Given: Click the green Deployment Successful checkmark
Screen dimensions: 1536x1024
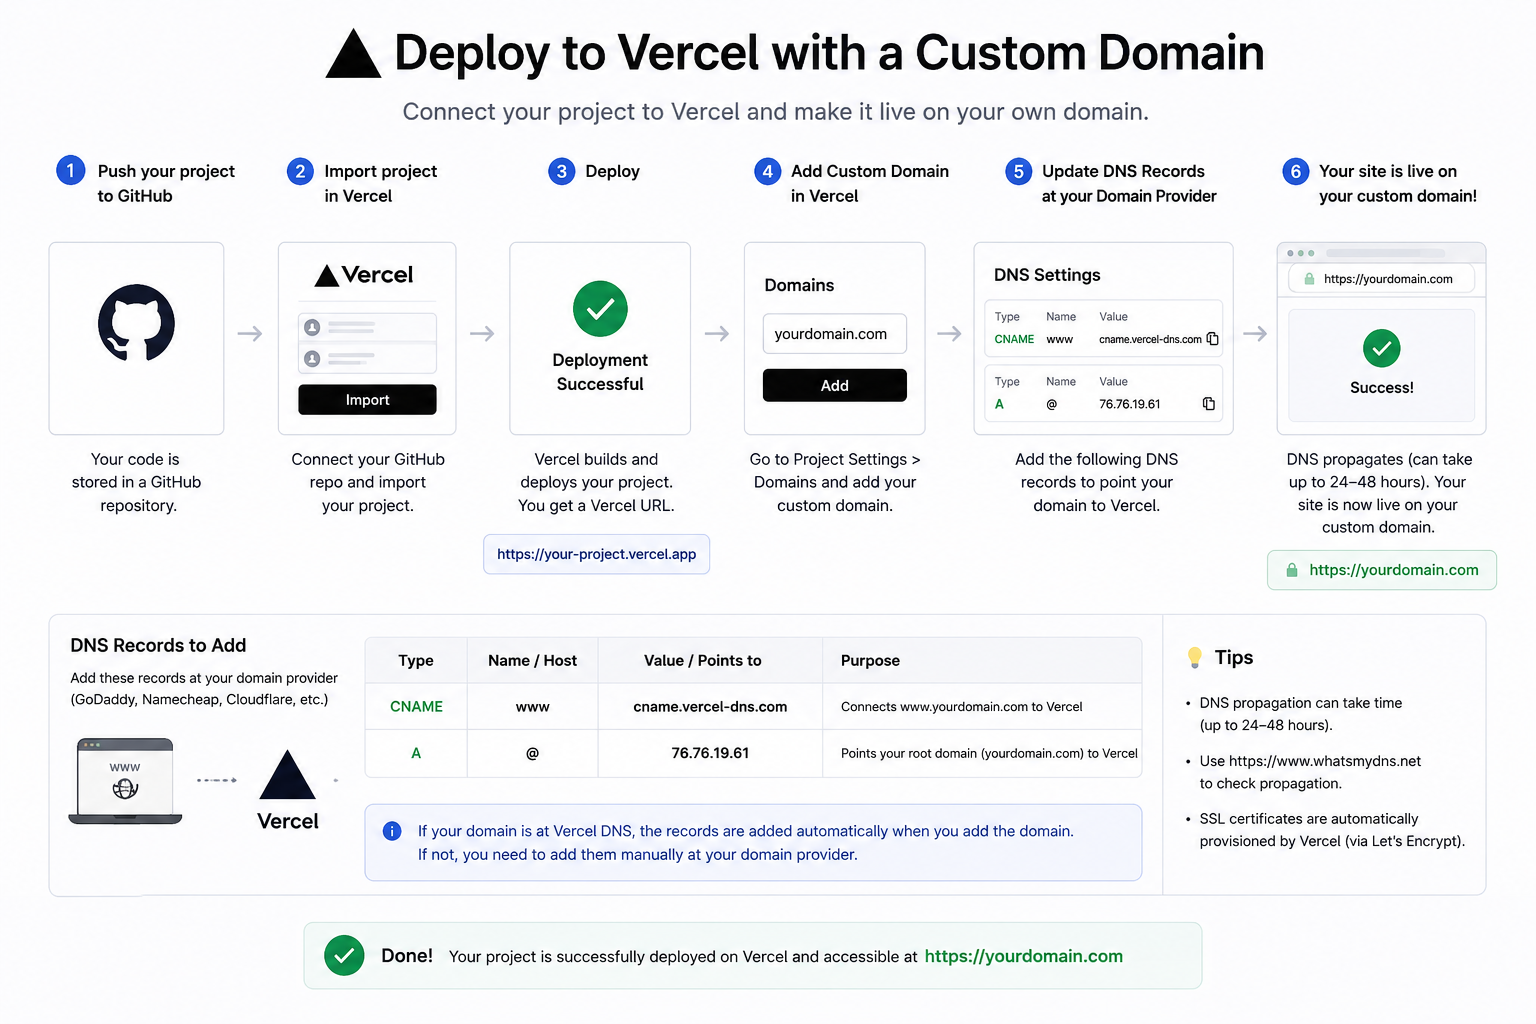Looking at the screenshot, I should (x=600, y=309).
